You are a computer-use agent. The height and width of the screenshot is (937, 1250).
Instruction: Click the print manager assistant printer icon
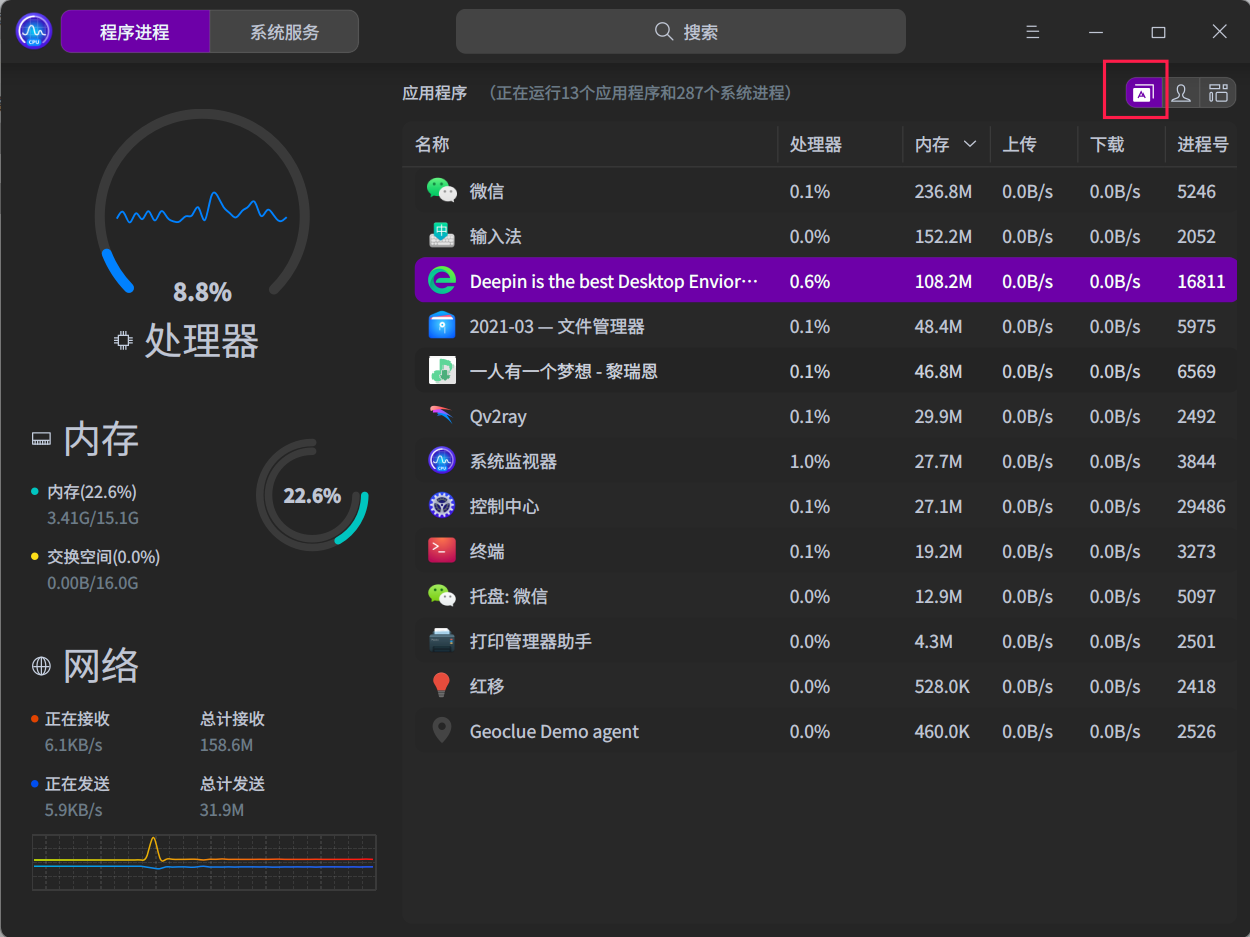[x=441, y=641]
